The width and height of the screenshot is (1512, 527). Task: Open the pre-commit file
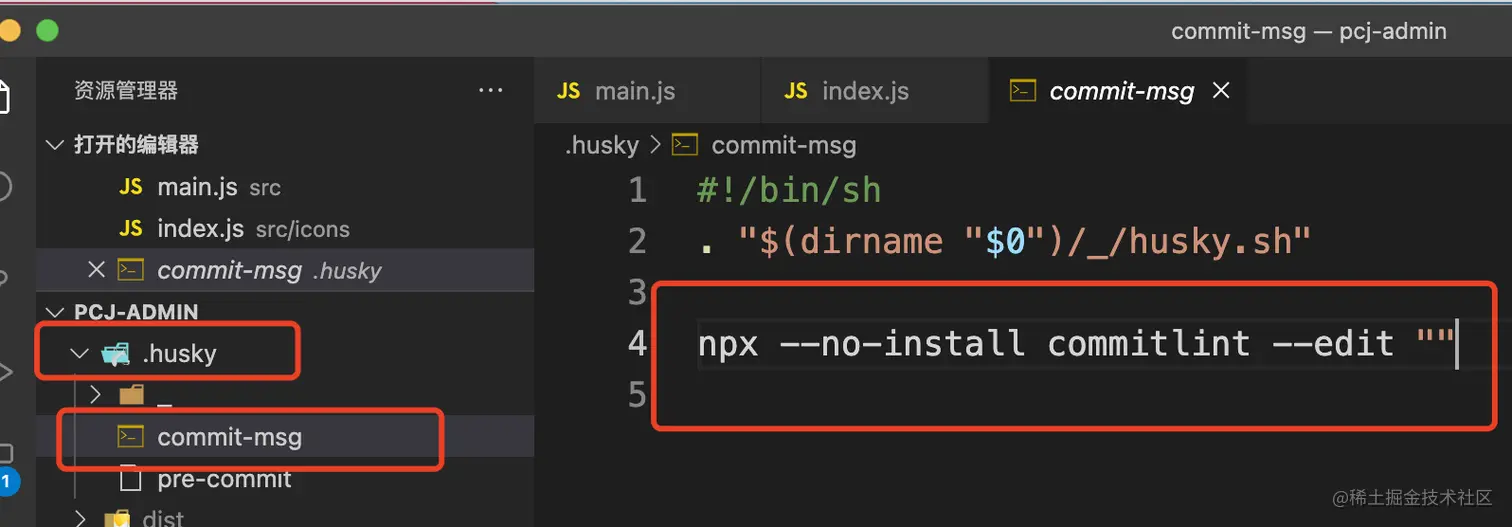pos(285,479)
